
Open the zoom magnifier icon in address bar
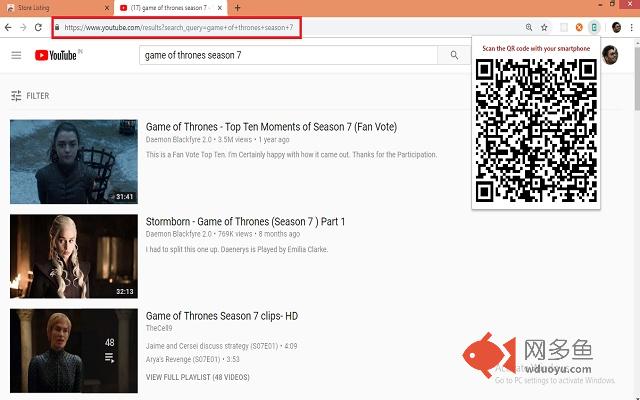tap(529, 27)
